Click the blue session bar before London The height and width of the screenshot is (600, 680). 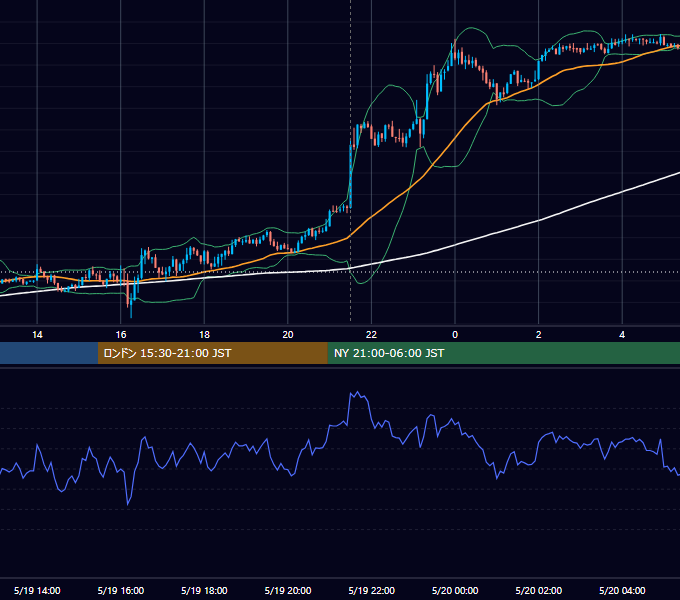coord(49,353)
